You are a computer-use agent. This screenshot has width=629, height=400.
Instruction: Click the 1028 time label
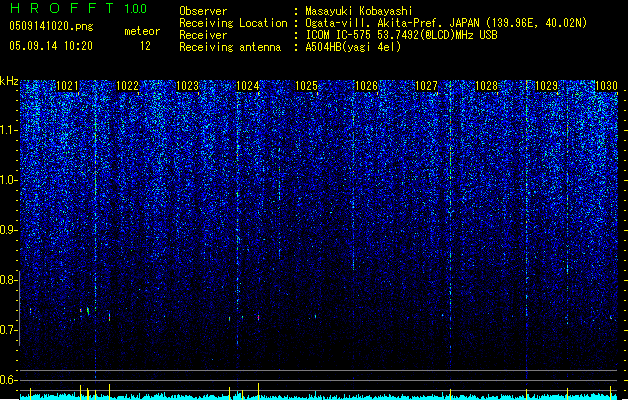pyautogui.click(x=486, y=86)
